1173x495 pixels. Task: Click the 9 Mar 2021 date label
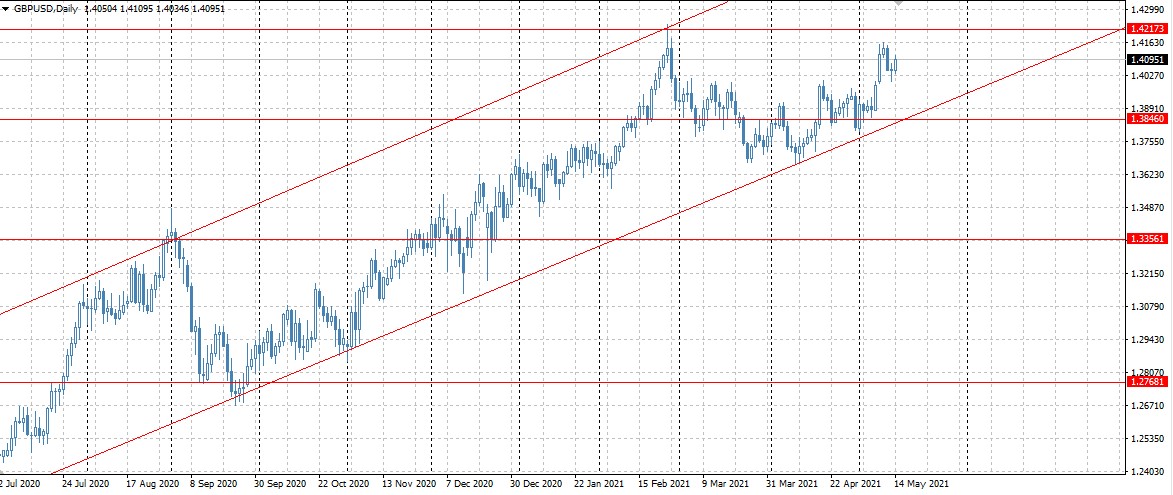727,484
